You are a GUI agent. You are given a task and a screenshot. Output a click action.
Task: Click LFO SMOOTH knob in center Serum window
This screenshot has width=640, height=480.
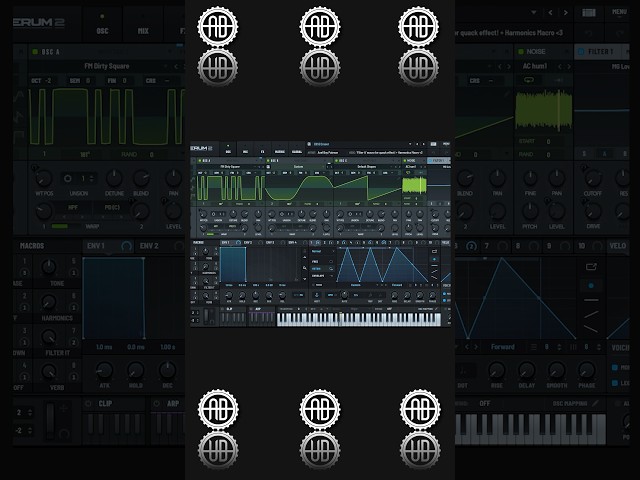tap(420, 295)
